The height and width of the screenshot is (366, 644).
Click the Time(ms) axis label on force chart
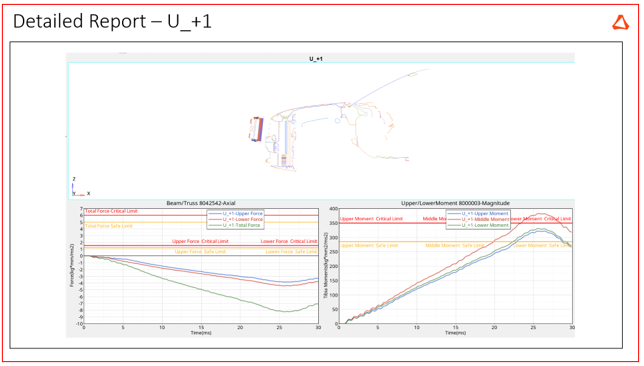coord(201,333)
